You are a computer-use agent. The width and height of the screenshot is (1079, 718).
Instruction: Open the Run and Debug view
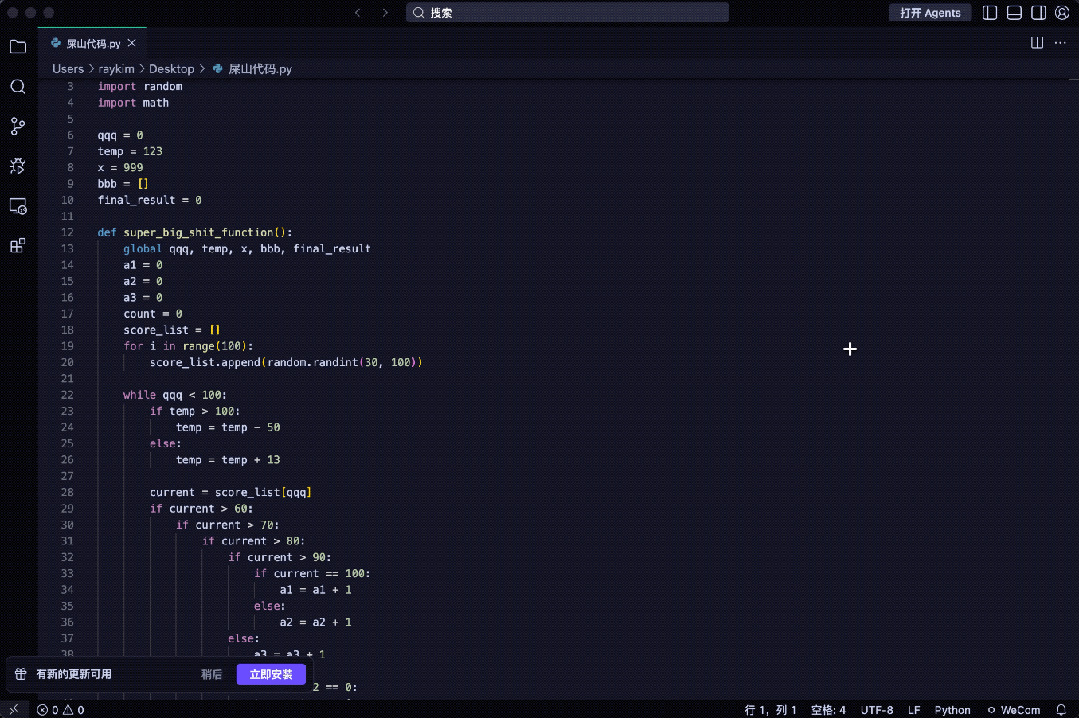[18, 166]
